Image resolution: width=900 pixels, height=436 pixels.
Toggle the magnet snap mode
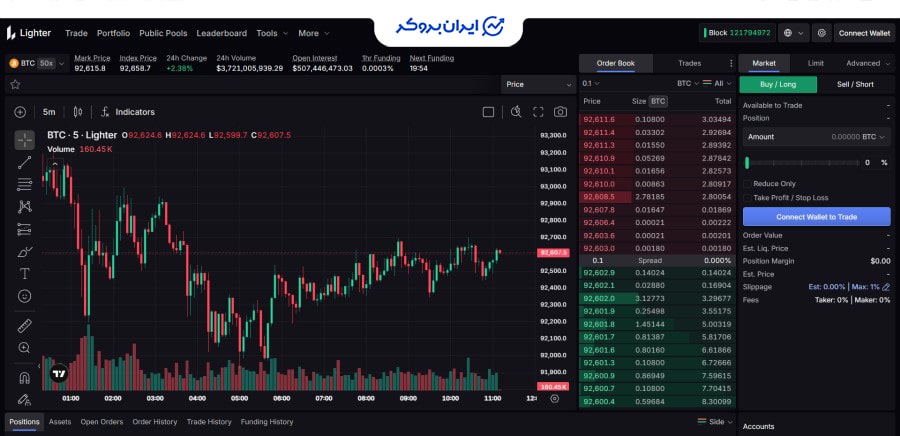tap(25, 377)
